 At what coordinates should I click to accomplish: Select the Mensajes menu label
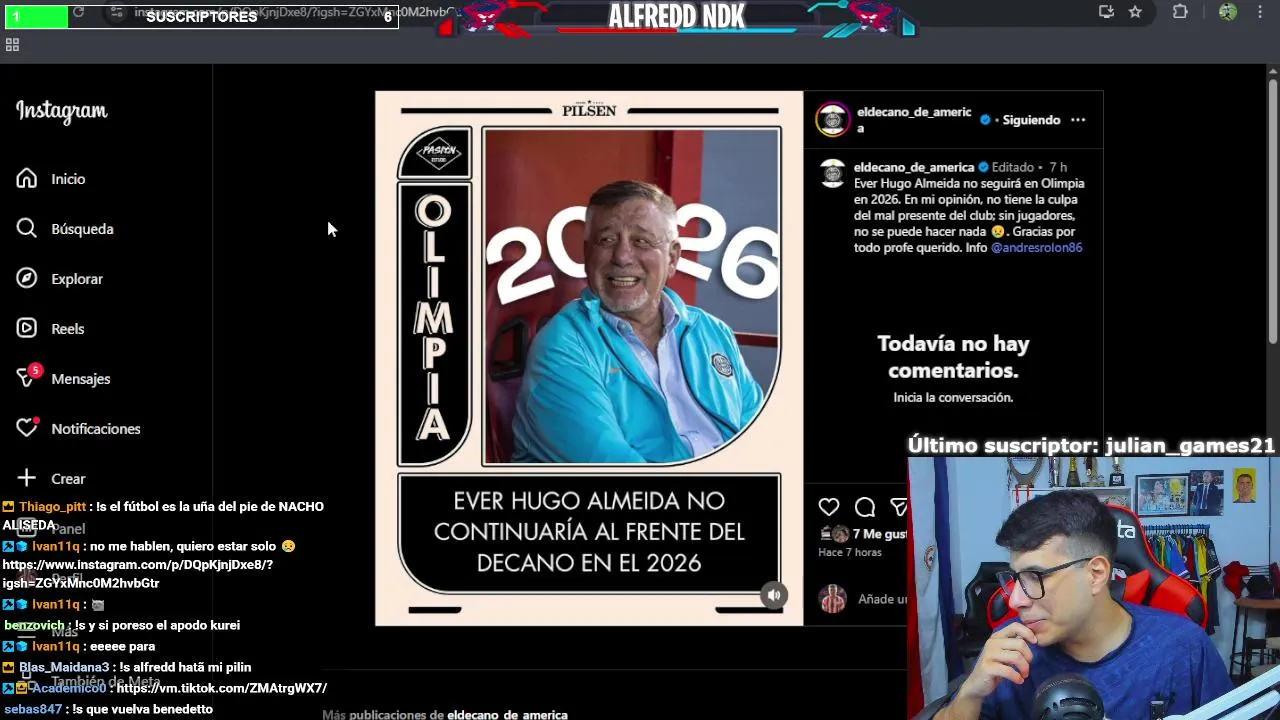(81, 379)
